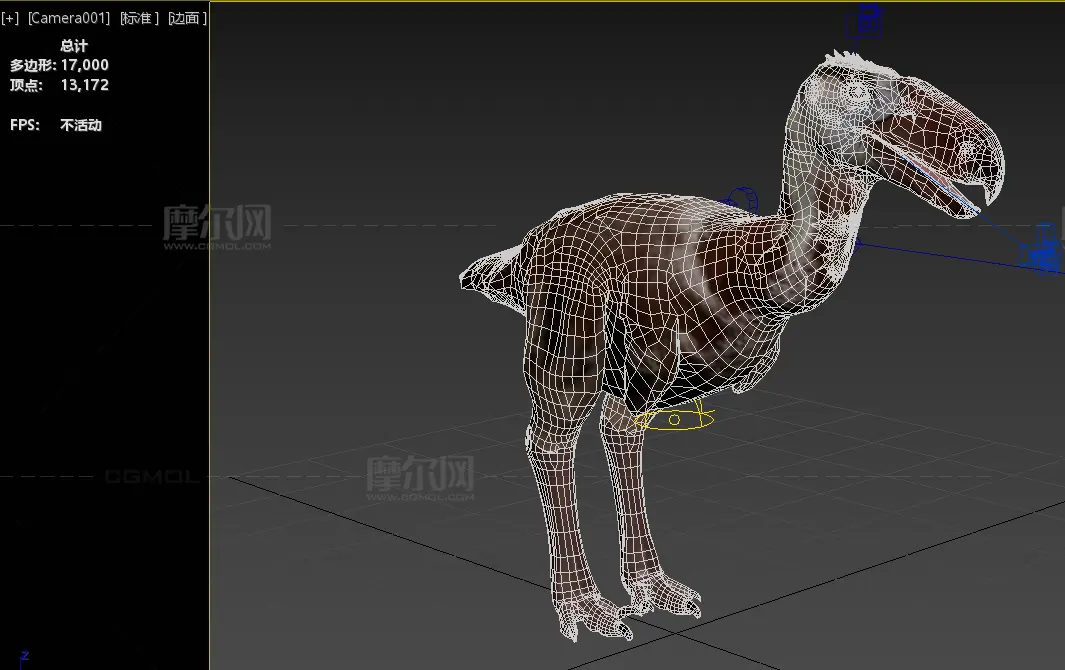Click the blue Z axis indicator
Image resolution: width=1065 pixels, height=670 pixels.
click(x=24, y=657)
